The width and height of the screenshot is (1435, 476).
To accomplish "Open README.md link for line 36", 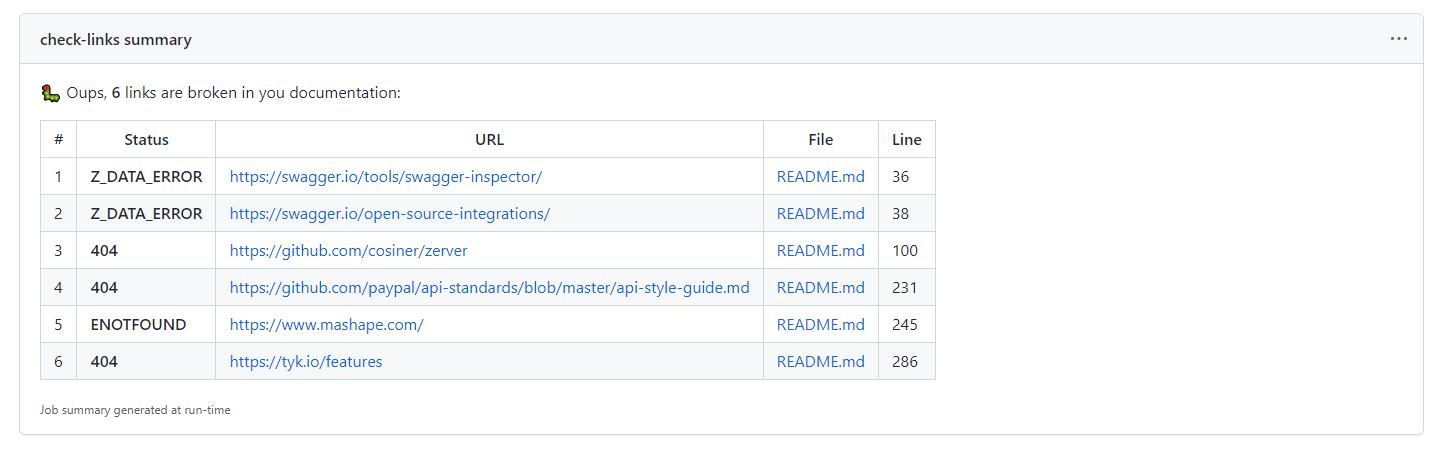I will coord(821,177).
